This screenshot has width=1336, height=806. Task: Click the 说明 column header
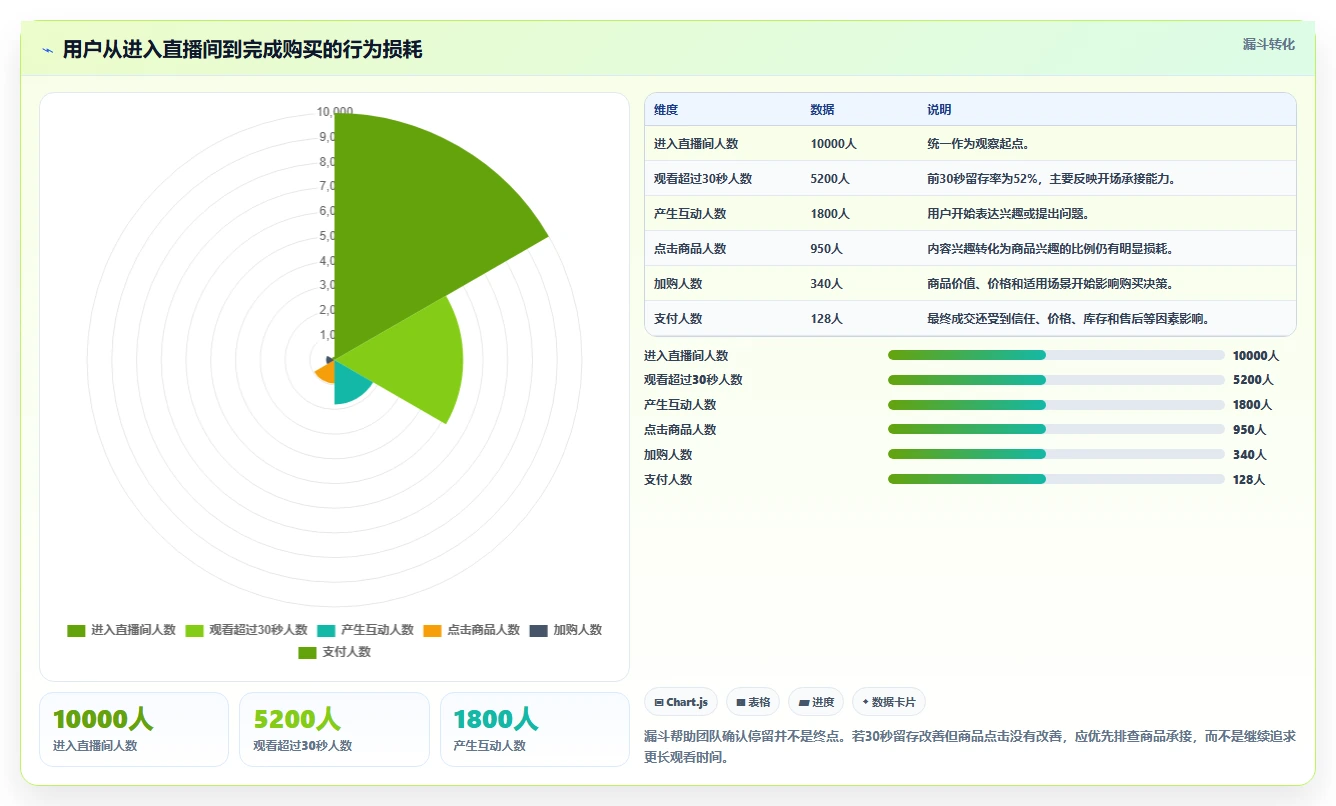pos(939,110)
